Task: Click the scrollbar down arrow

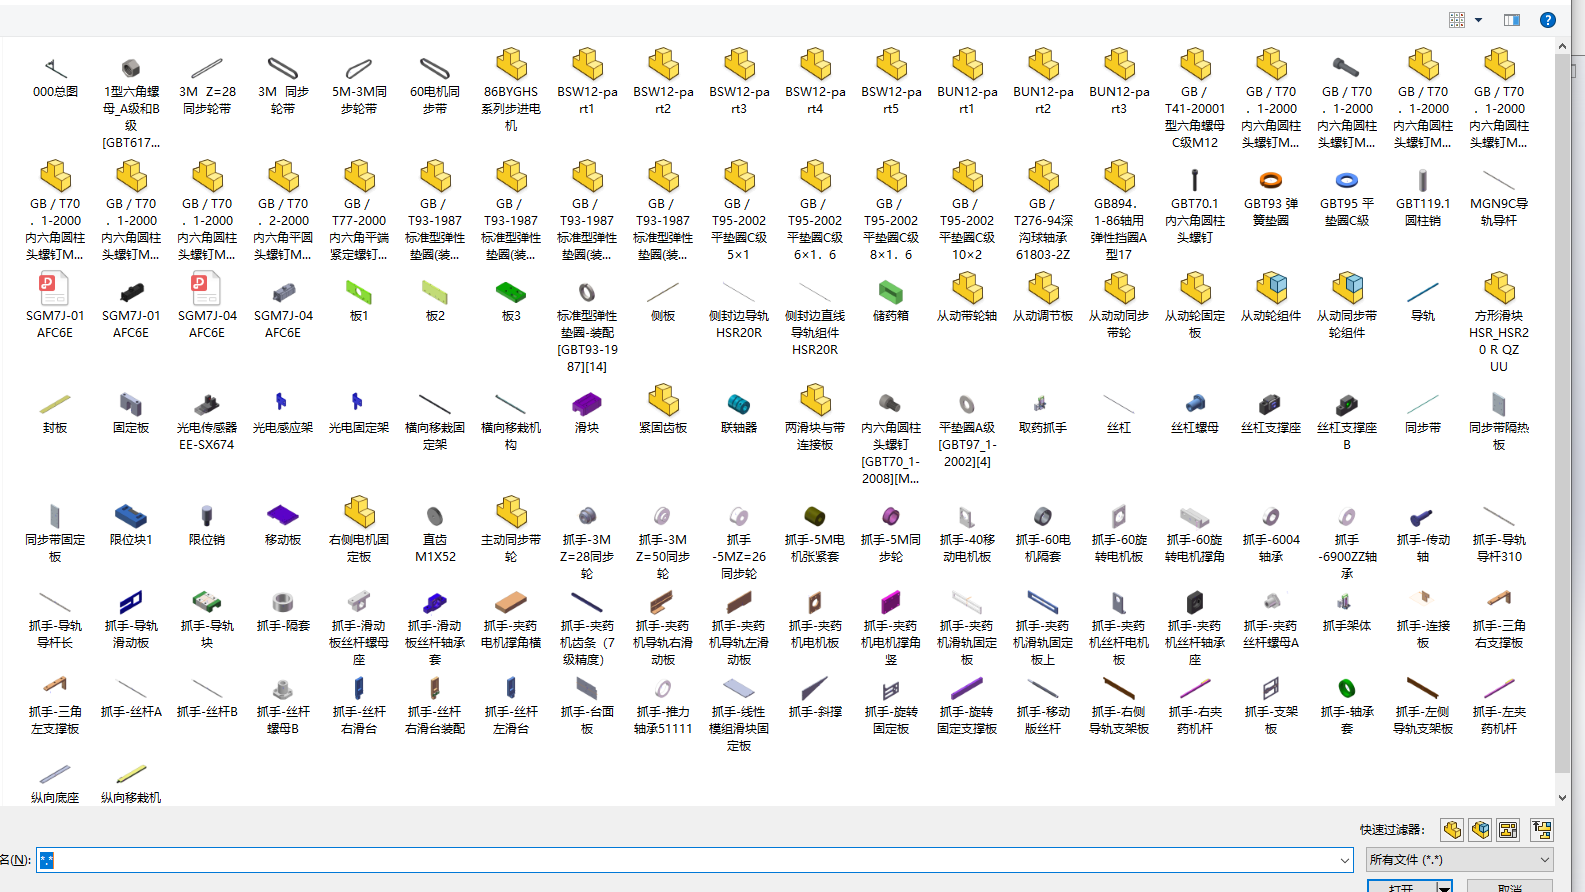Action: pyautogui.click(x=1562, y=798)
